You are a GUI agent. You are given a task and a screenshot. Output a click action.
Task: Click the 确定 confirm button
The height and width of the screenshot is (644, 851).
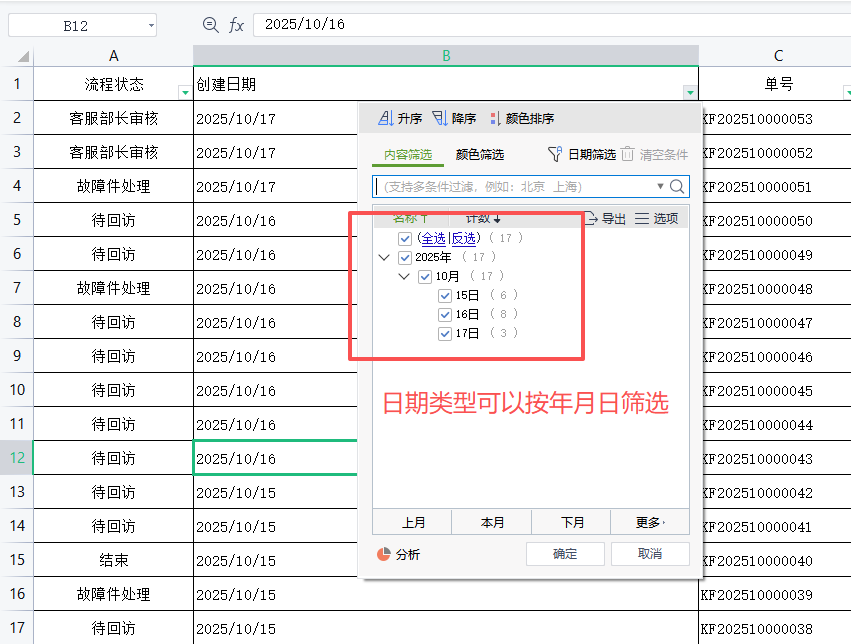tap(565, 554)
